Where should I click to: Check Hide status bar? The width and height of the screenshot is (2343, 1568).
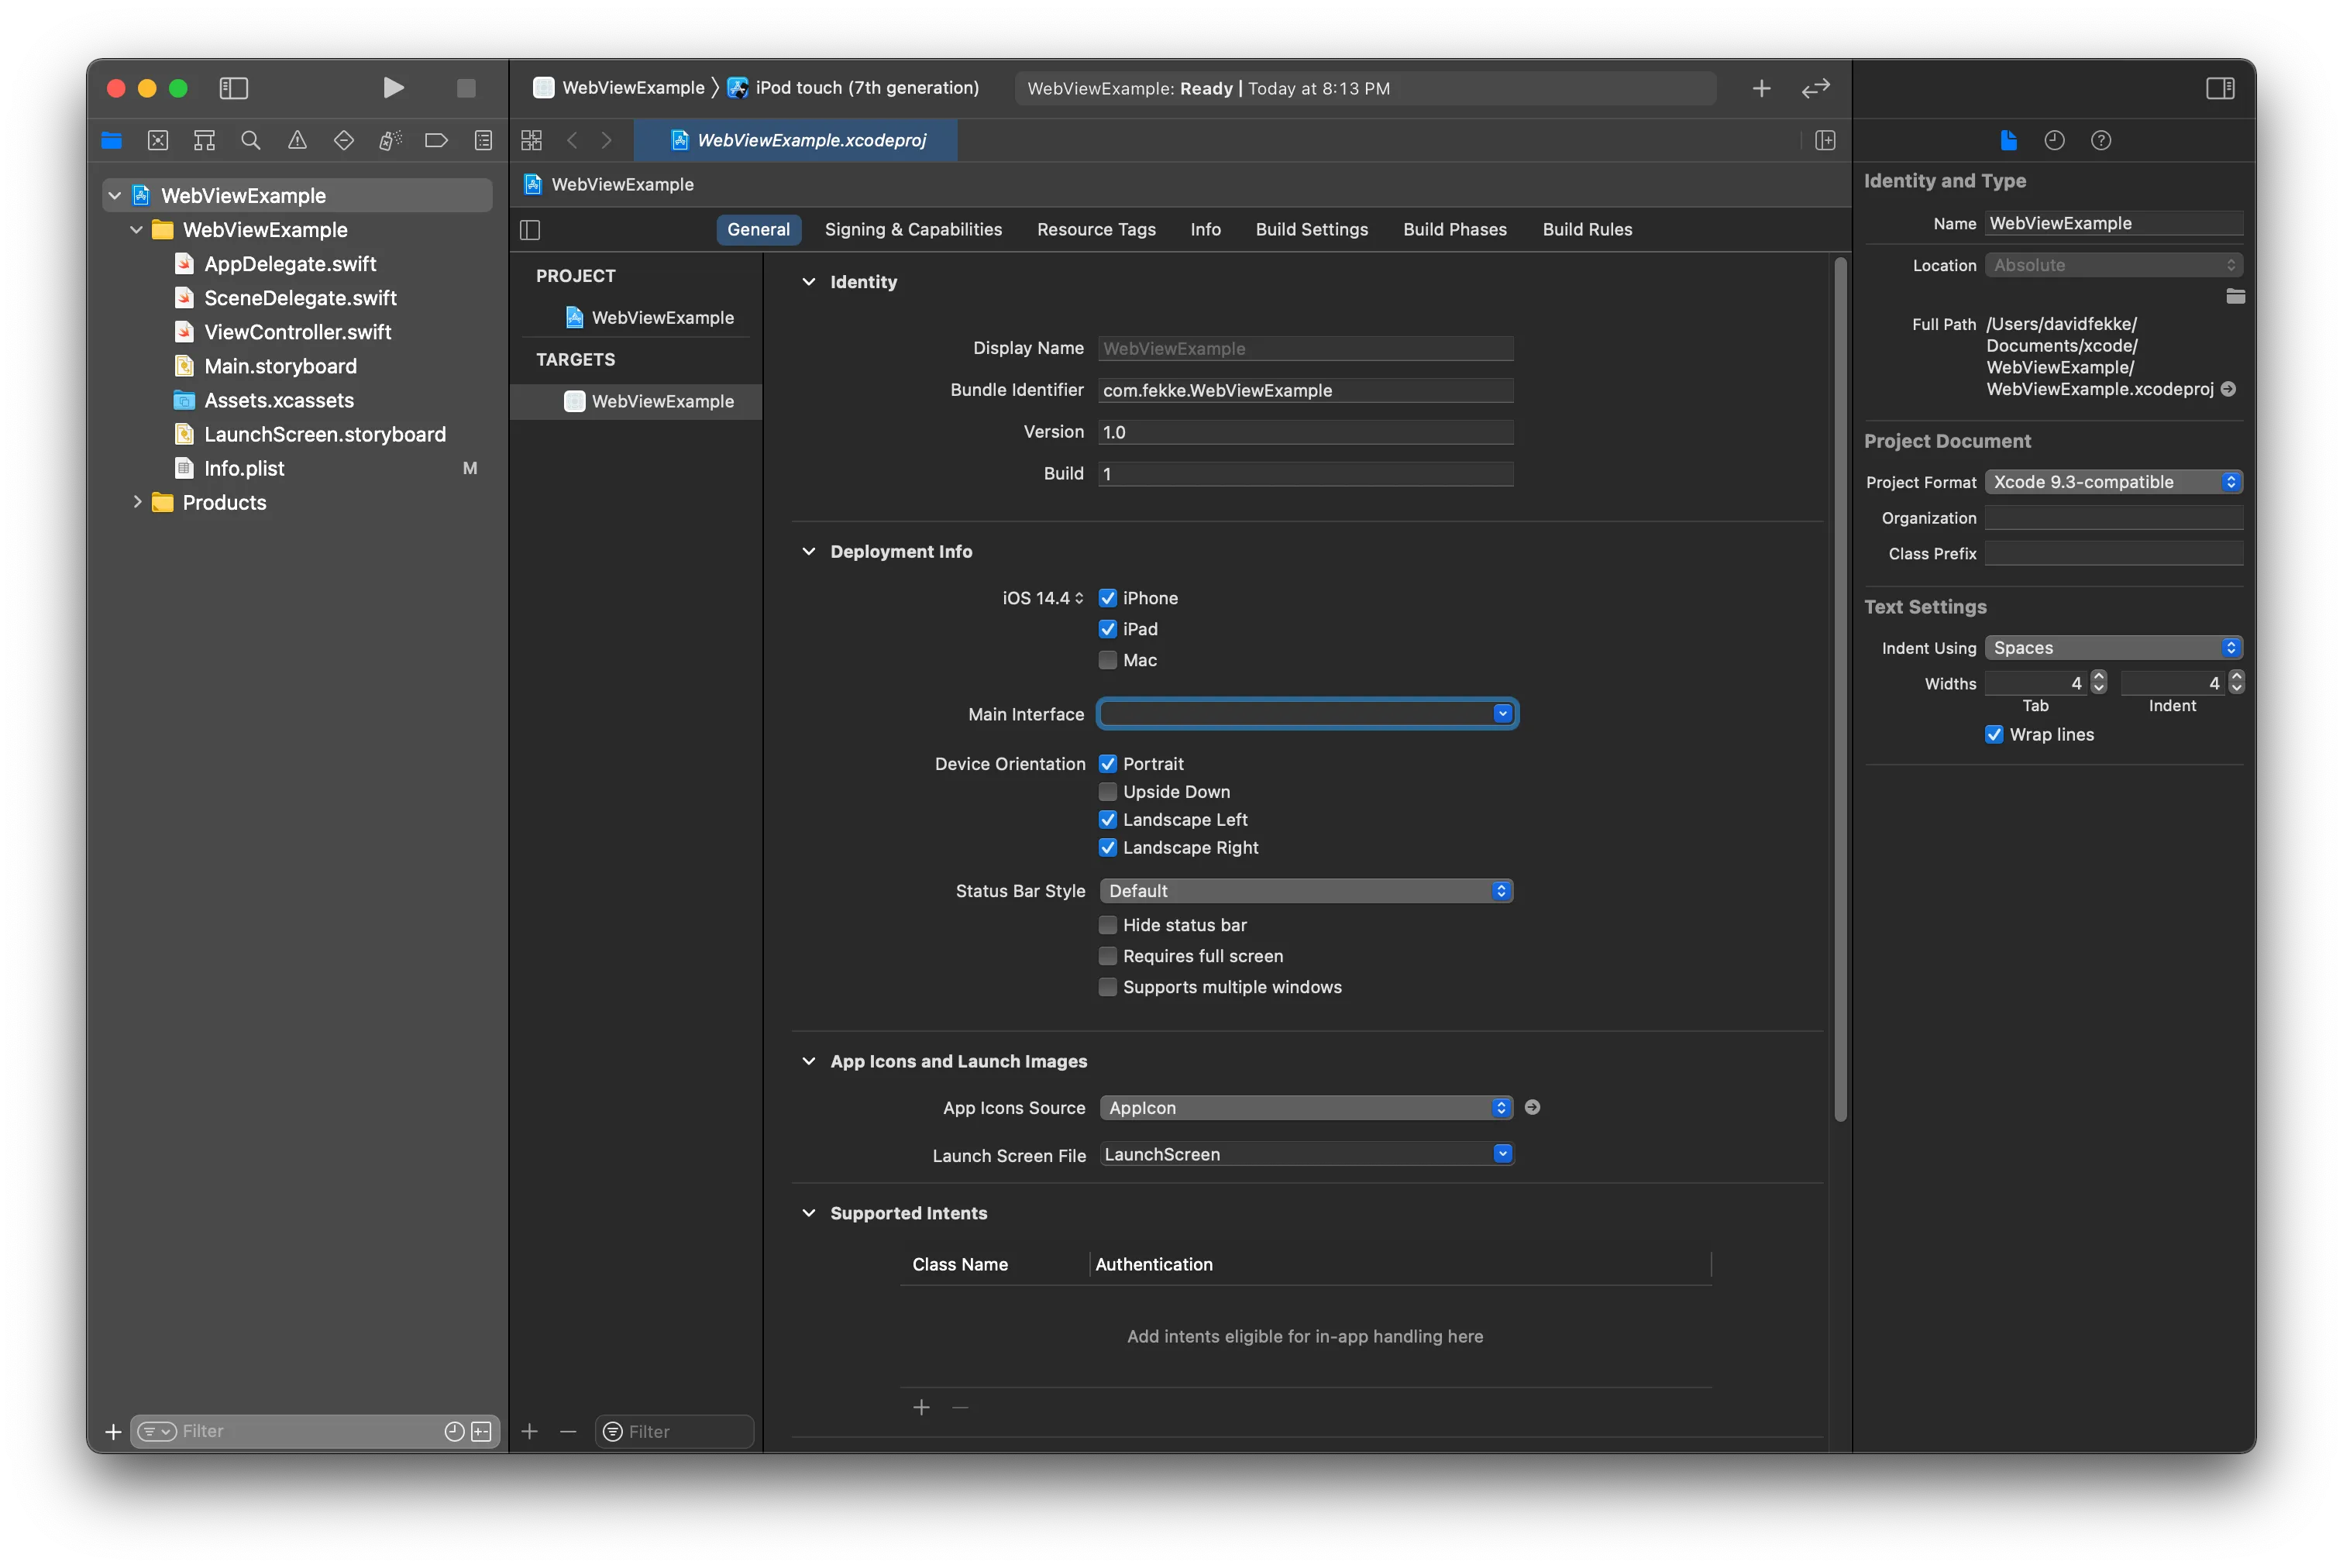pyautogui.click(x=1107, y=925)
